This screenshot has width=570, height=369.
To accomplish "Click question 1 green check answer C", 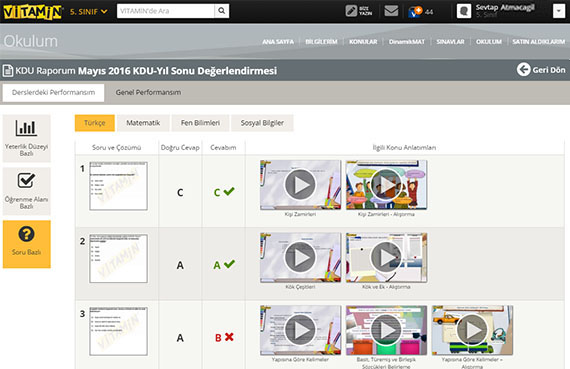I will [224, 192].
